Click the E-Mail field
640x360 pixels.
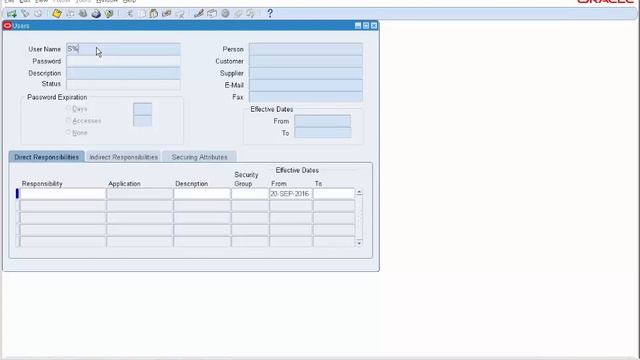(x=306, y=85)
